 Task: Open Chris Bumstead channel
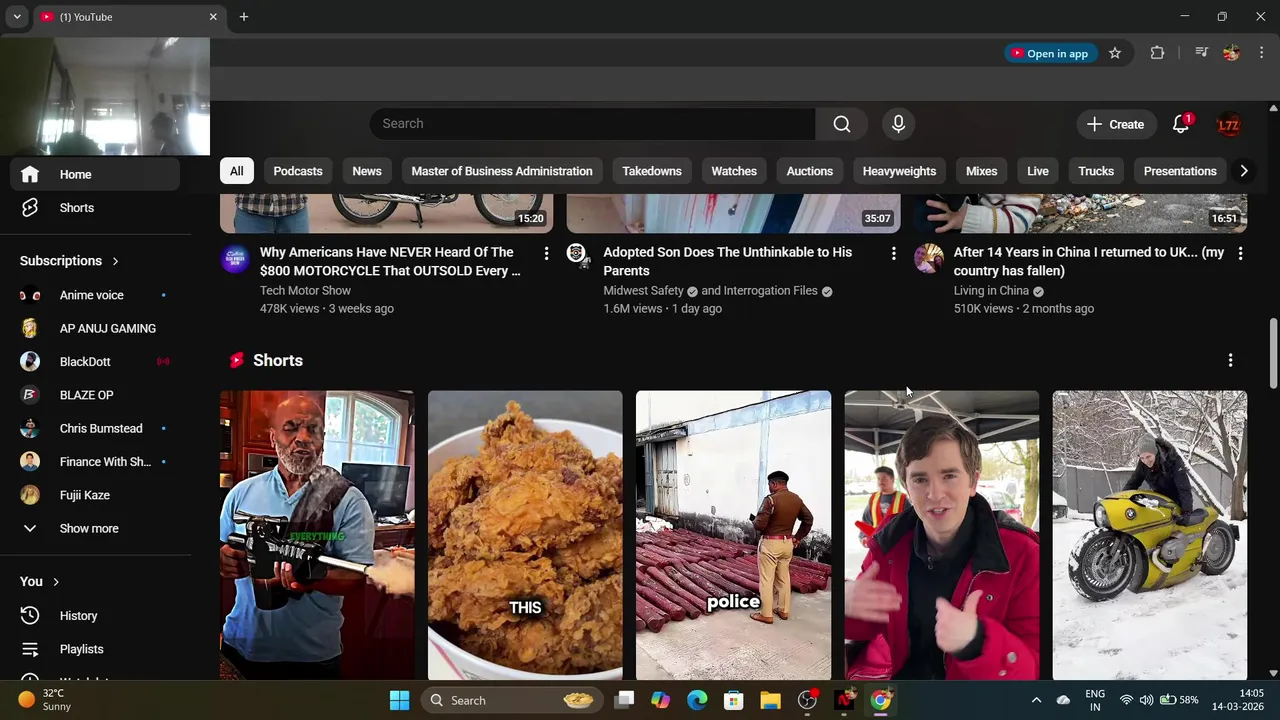tap(95, 428)
